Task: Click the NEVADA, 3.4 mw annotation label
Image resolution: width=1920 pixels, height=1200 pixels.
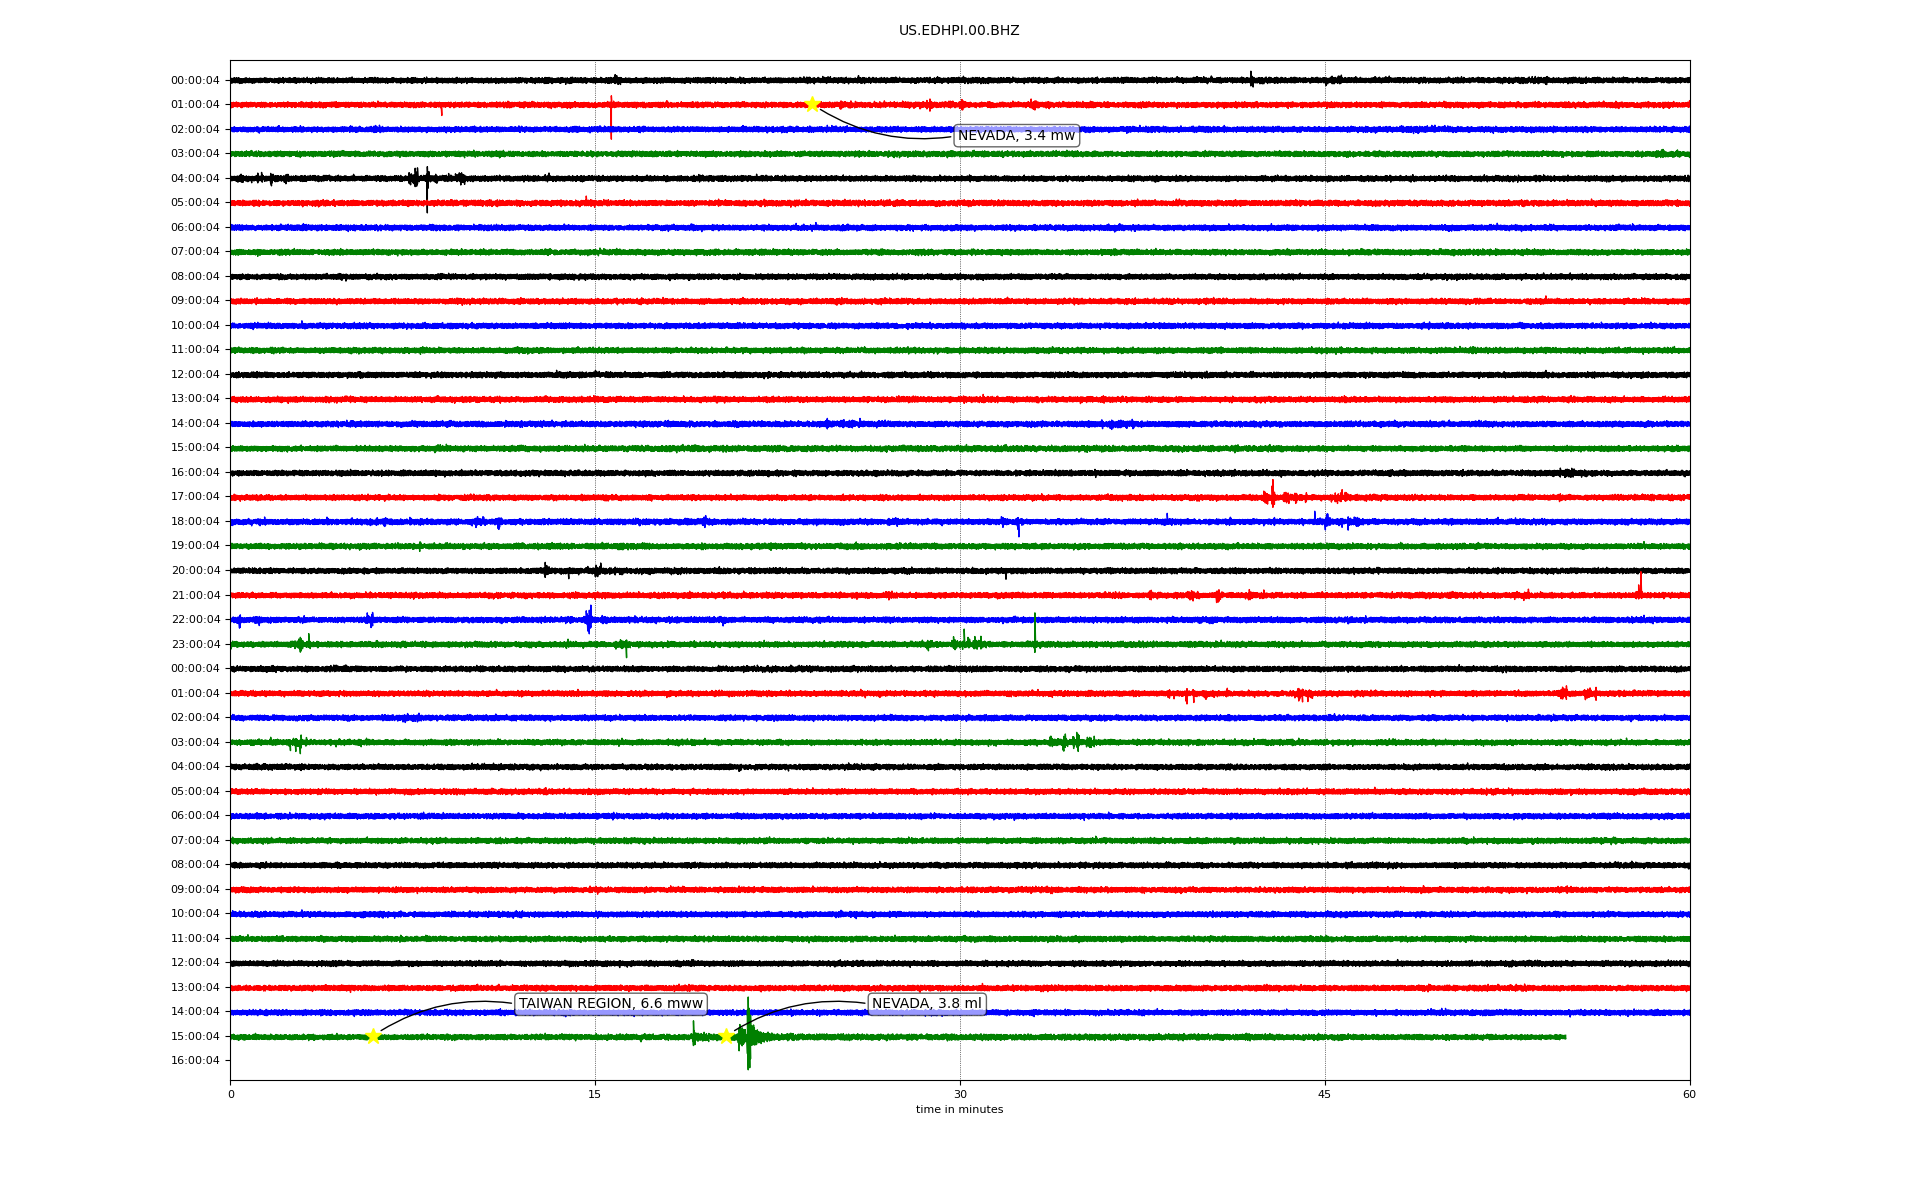Action: [x=1016, y=136]
